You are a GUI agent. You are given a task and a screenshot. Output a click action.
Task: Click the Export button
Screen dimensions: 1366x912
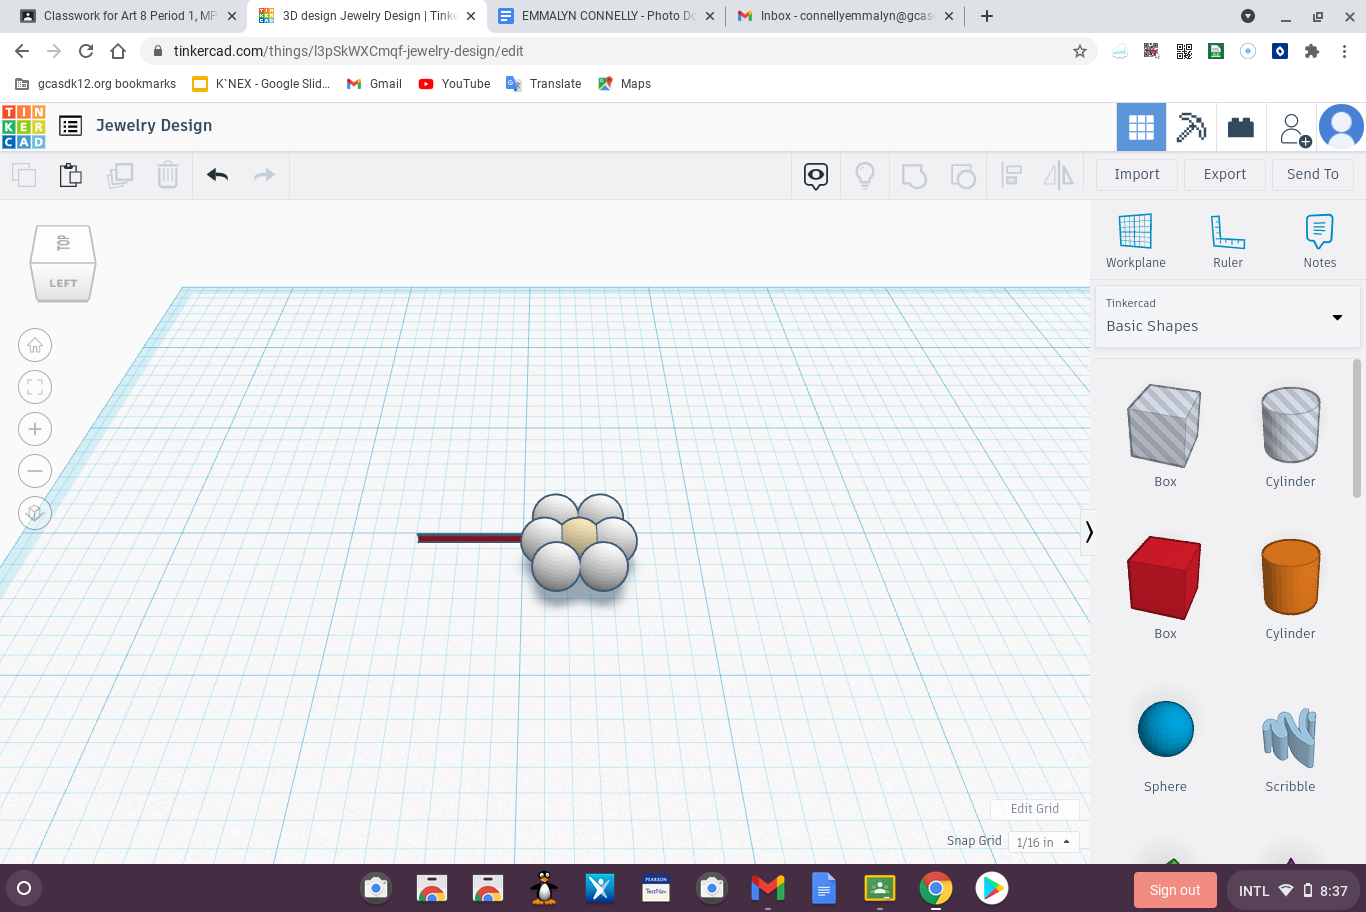pos(1224,174)
